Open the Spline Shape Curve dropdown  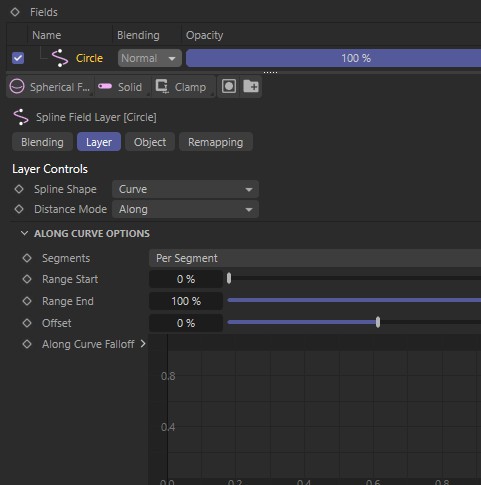point(185,189)
